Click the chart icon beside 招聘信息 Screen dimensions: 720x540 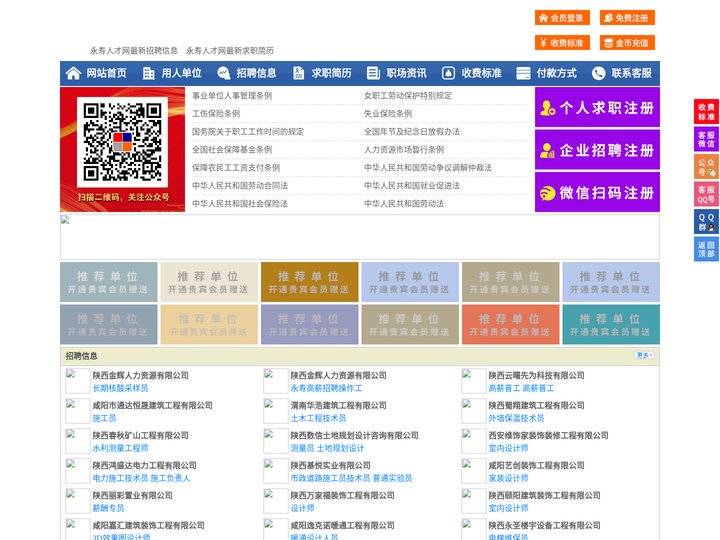click(x=224, y=73)
